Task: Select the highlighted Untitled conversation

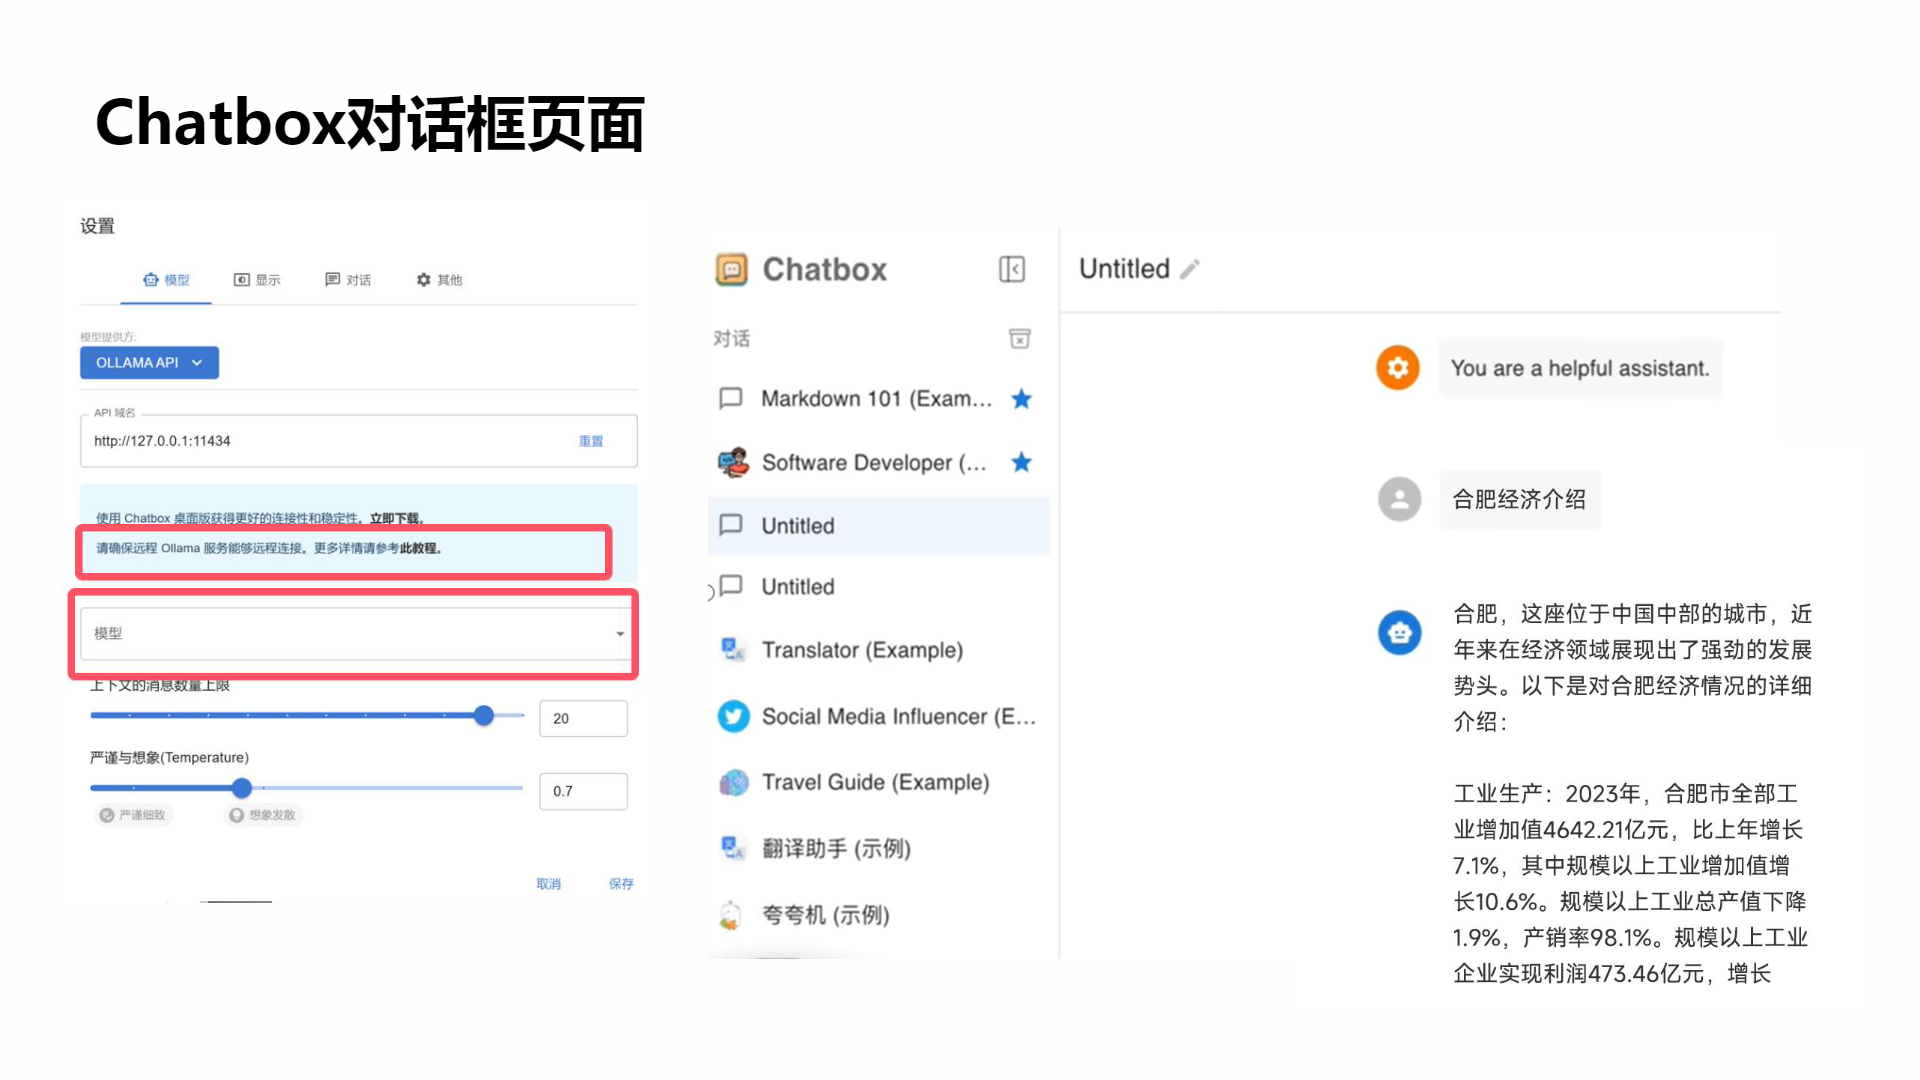Action: [878, 525]
